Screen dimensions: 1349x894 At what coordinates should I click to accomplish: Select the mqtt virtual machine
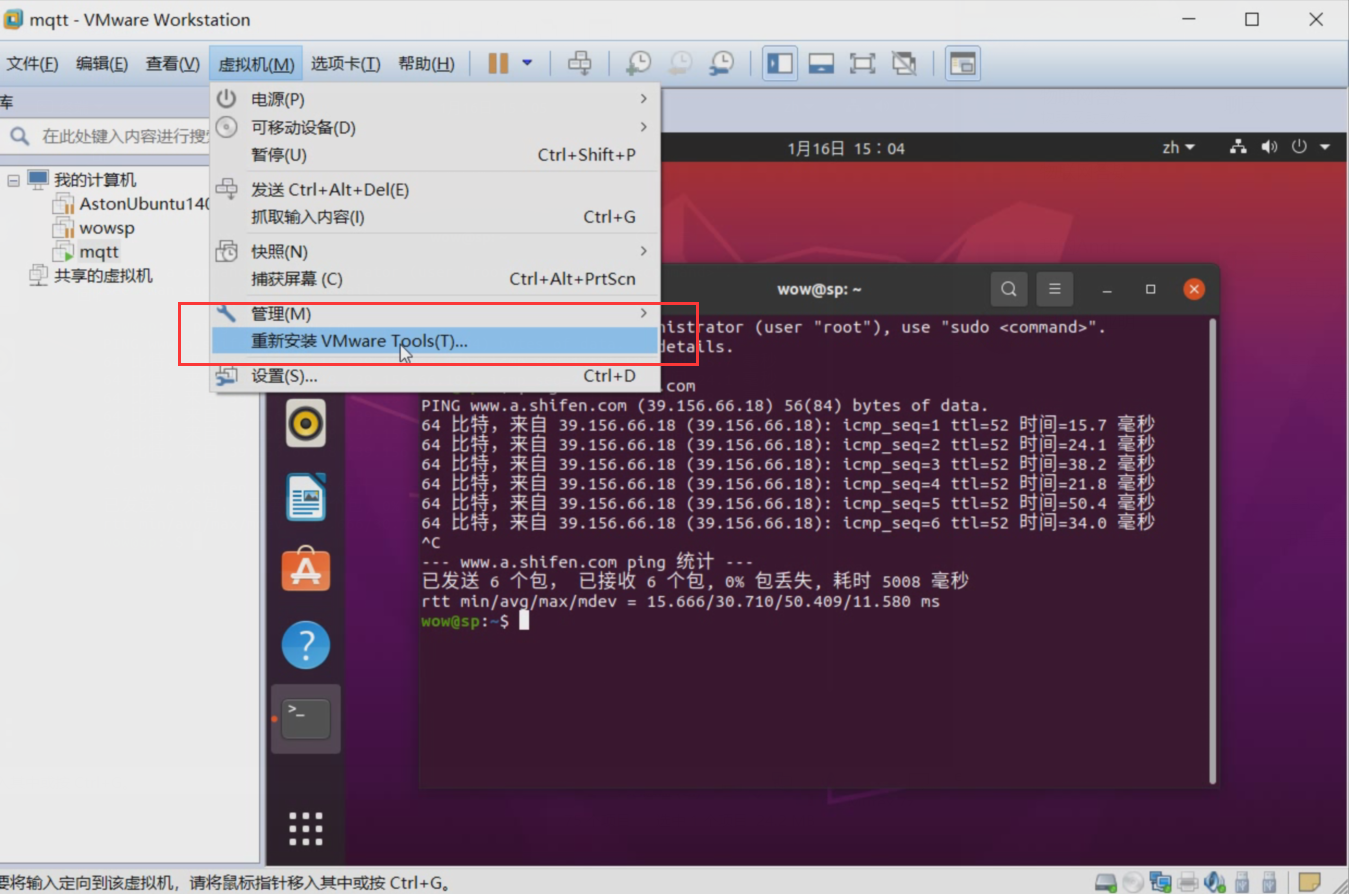99,252
